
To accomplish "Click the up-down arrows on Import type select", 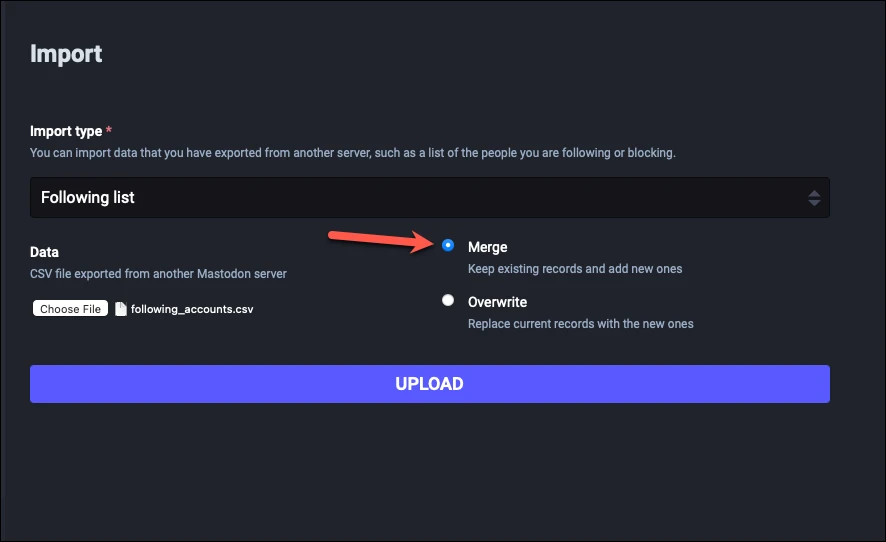I will click(x=814, y=198).
